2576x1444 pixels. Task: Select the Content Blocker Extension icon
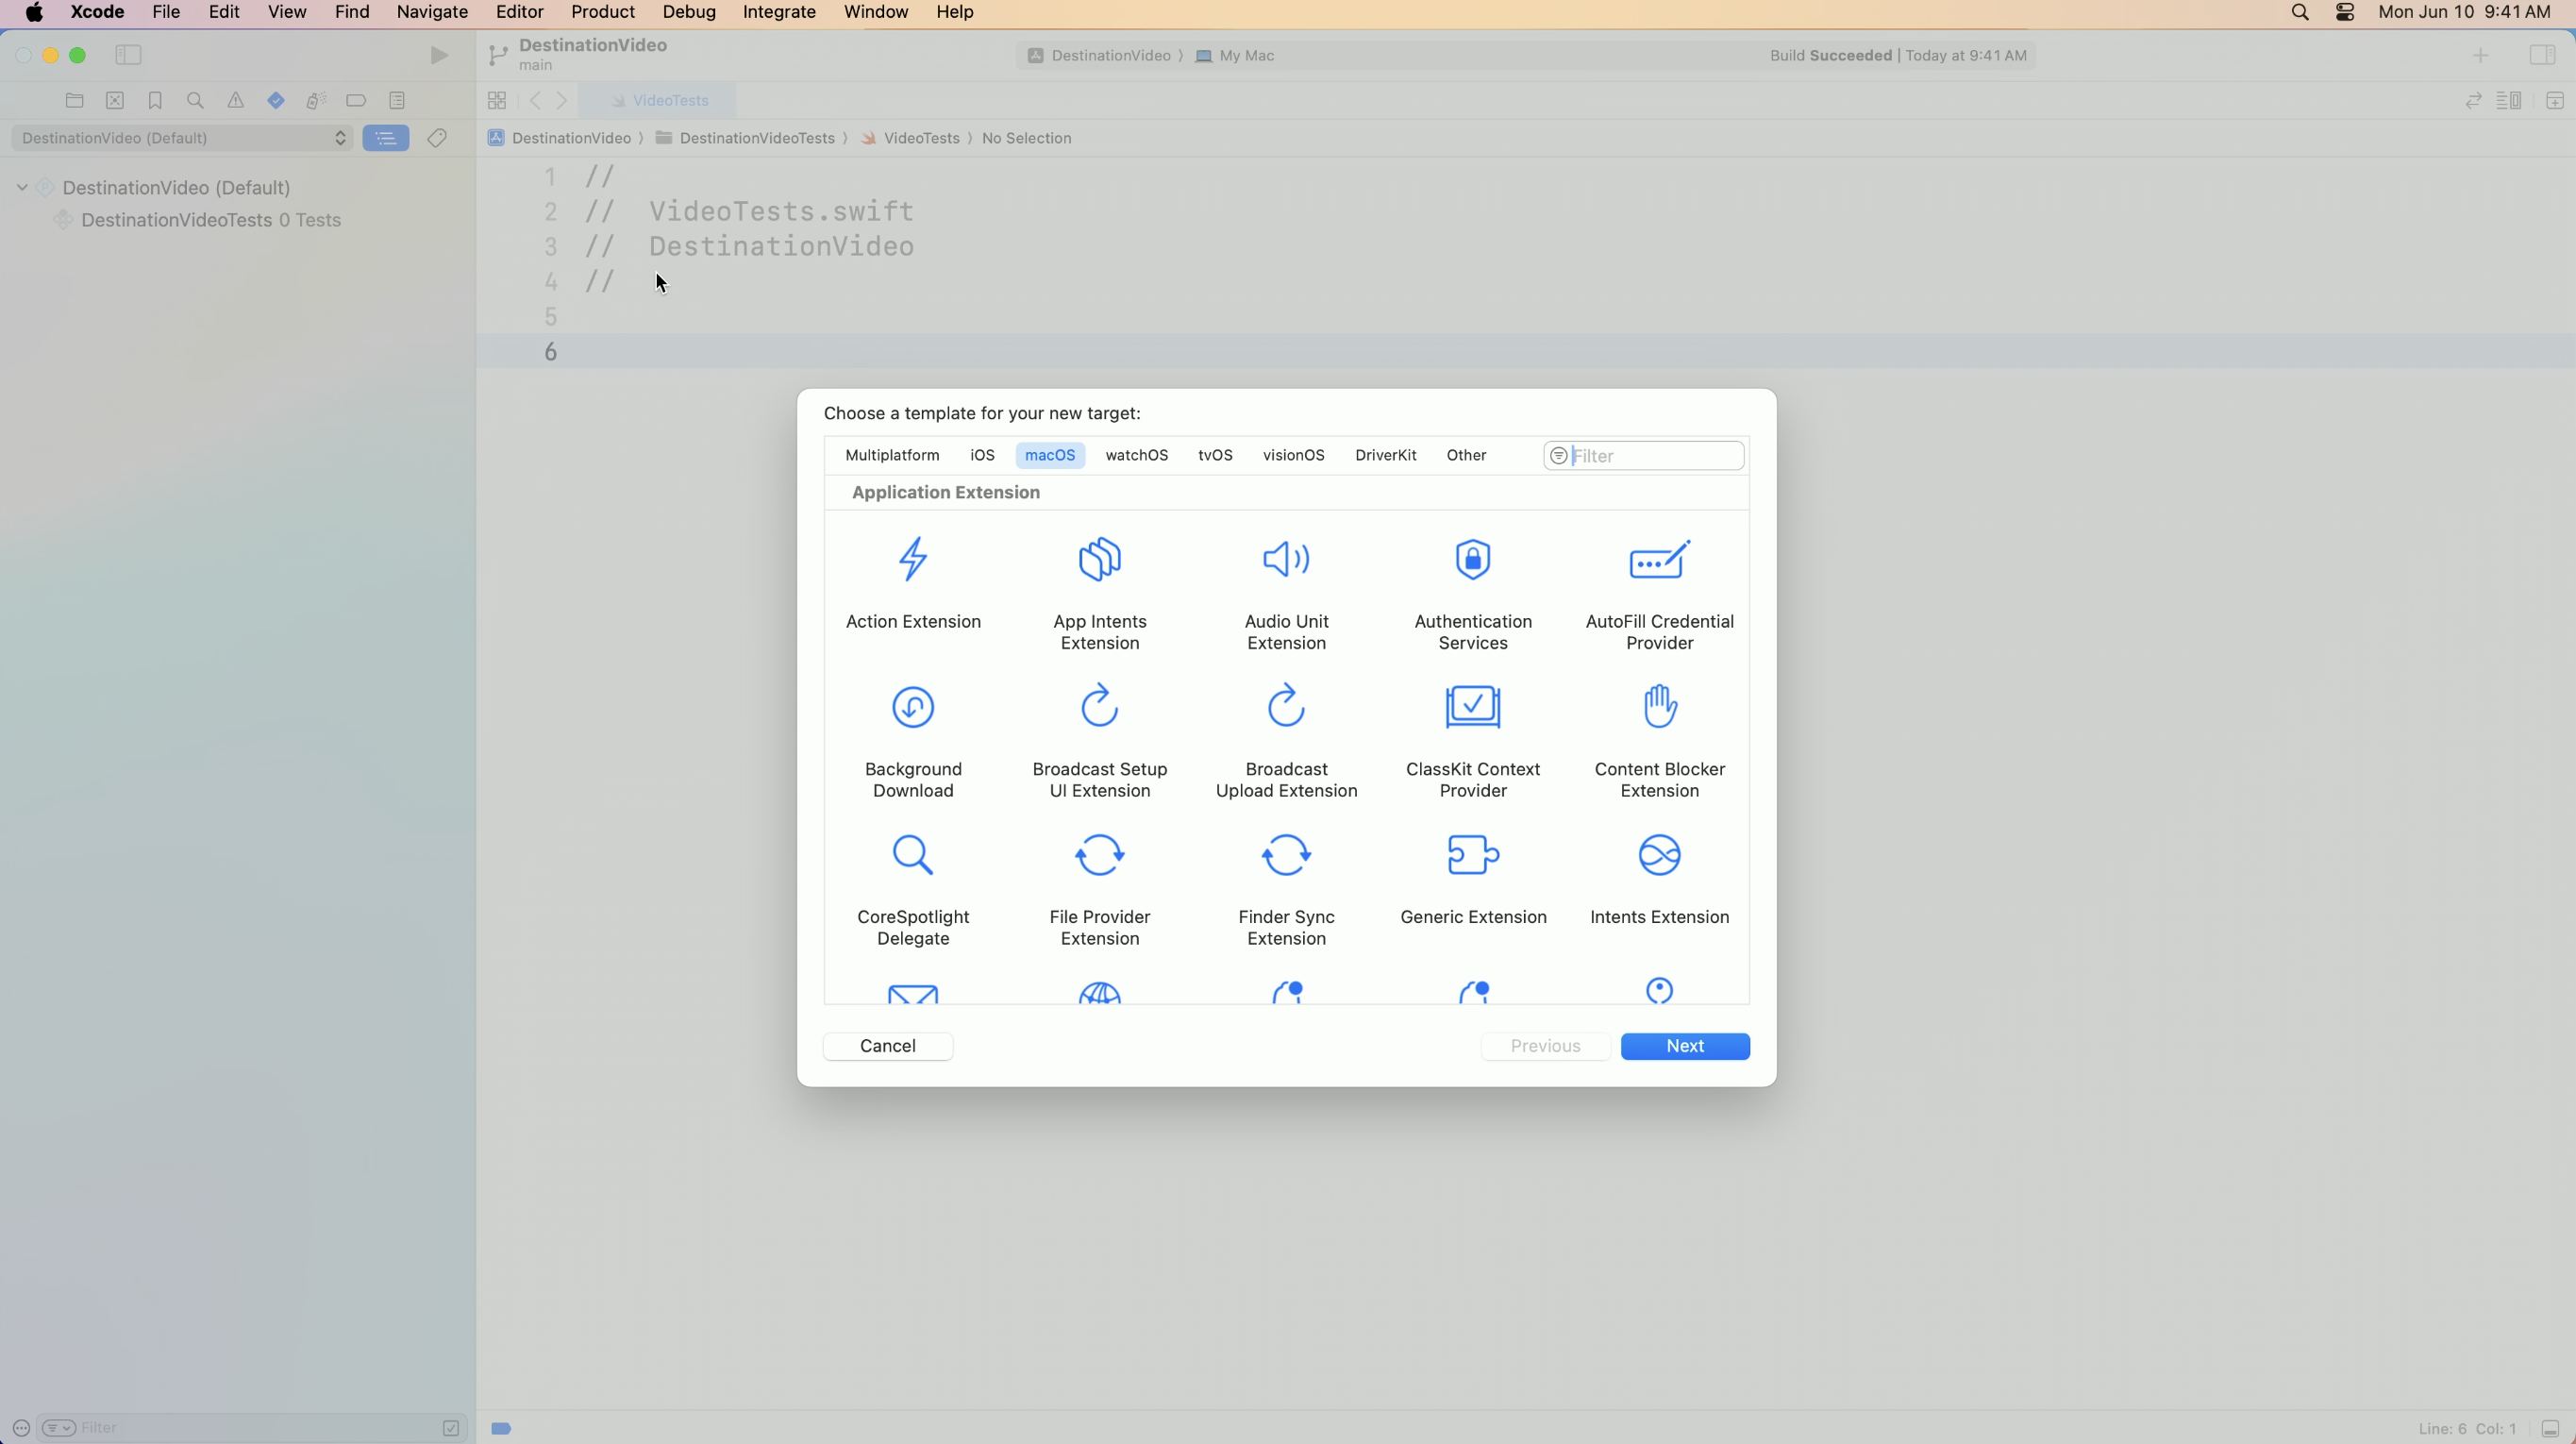click(1659, 707)
